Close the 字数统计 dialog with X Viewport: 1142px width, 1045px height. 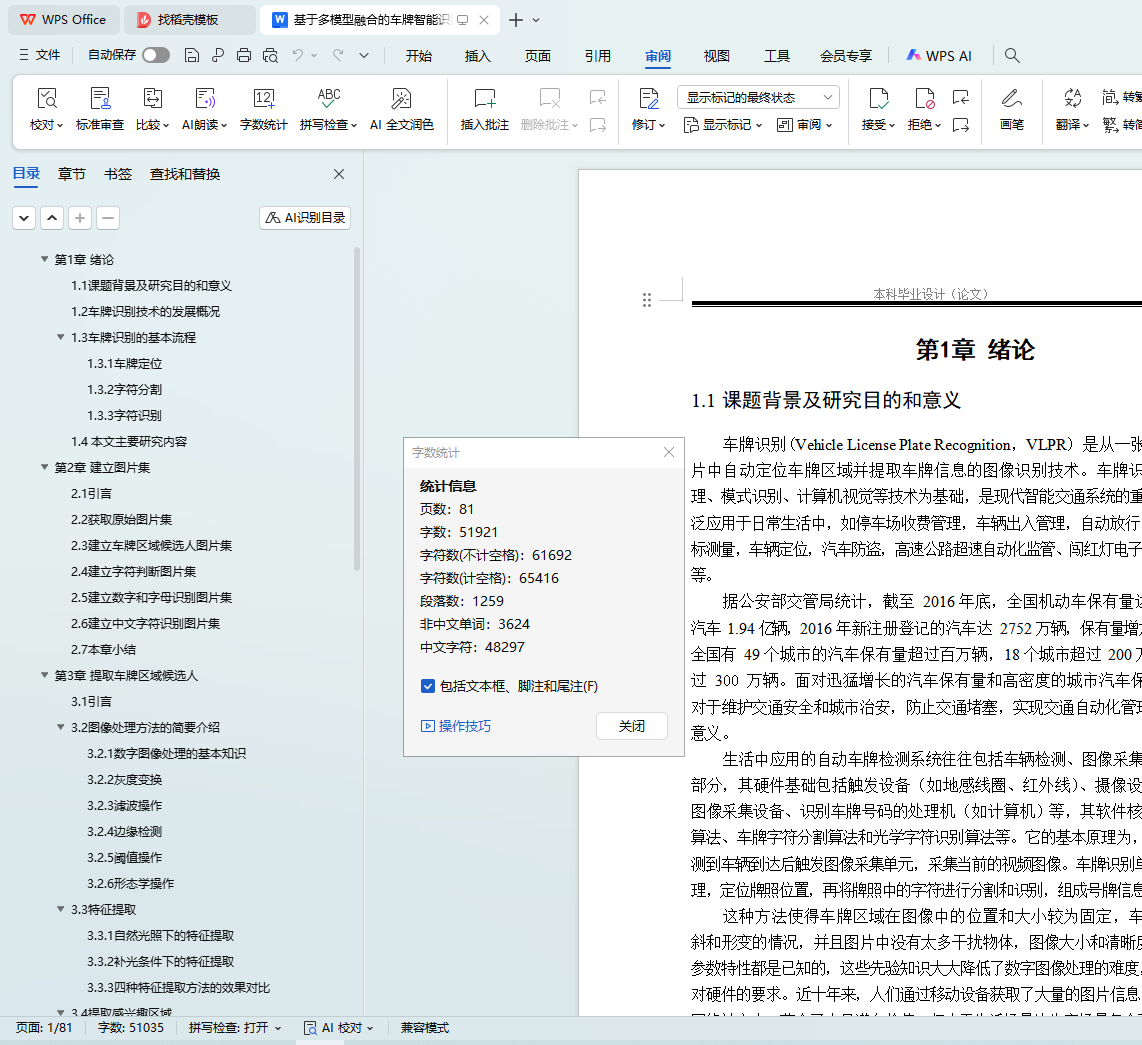[669, 452]
